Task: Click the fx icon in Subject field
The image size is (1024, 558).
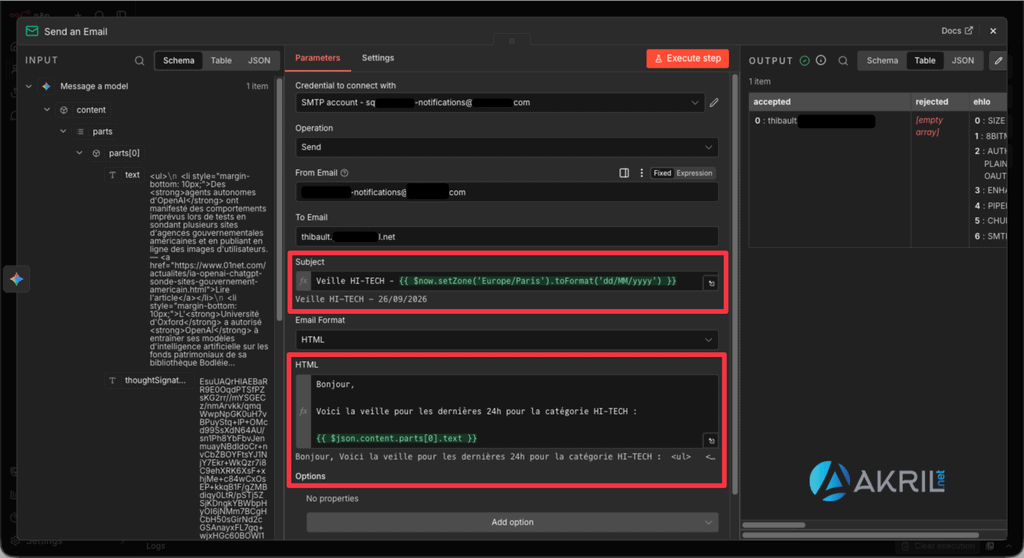Action: click(x=303, y=281)
